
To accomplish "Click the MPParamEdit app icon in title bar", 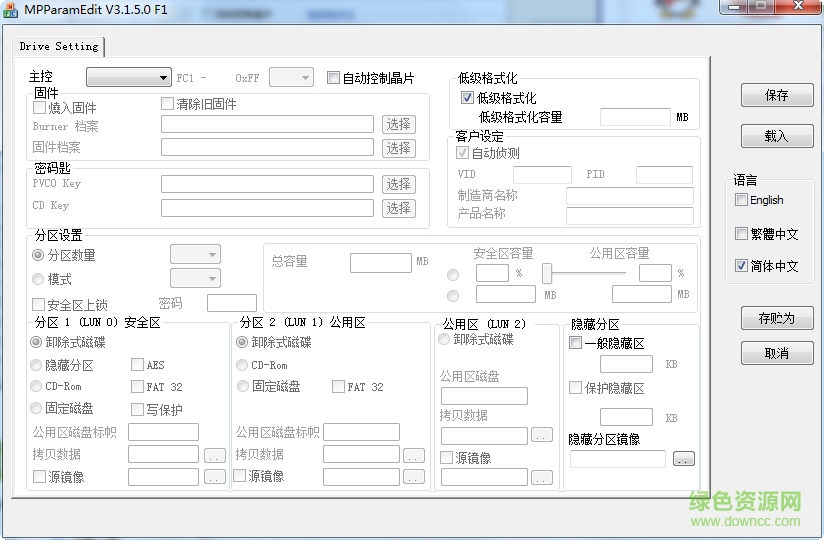I will point(11,9).
